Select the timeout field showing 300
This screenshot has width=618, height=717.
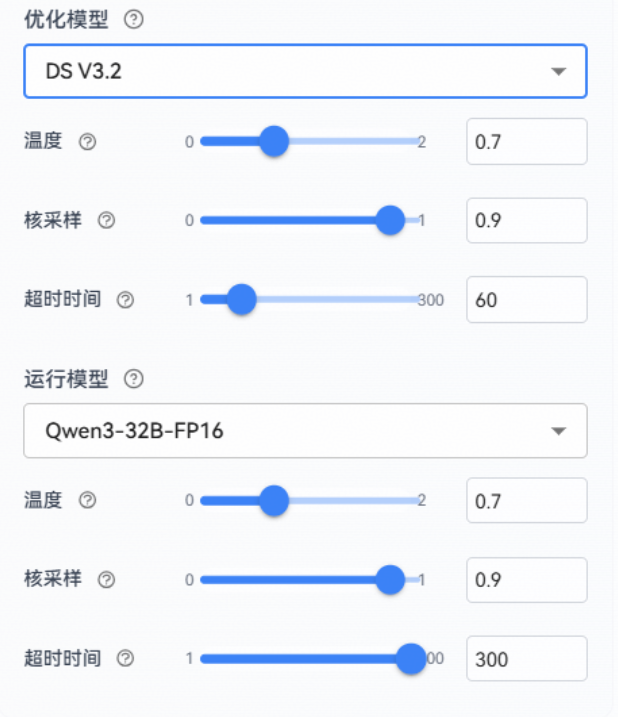pyautogui.click(x=526, y=658)
